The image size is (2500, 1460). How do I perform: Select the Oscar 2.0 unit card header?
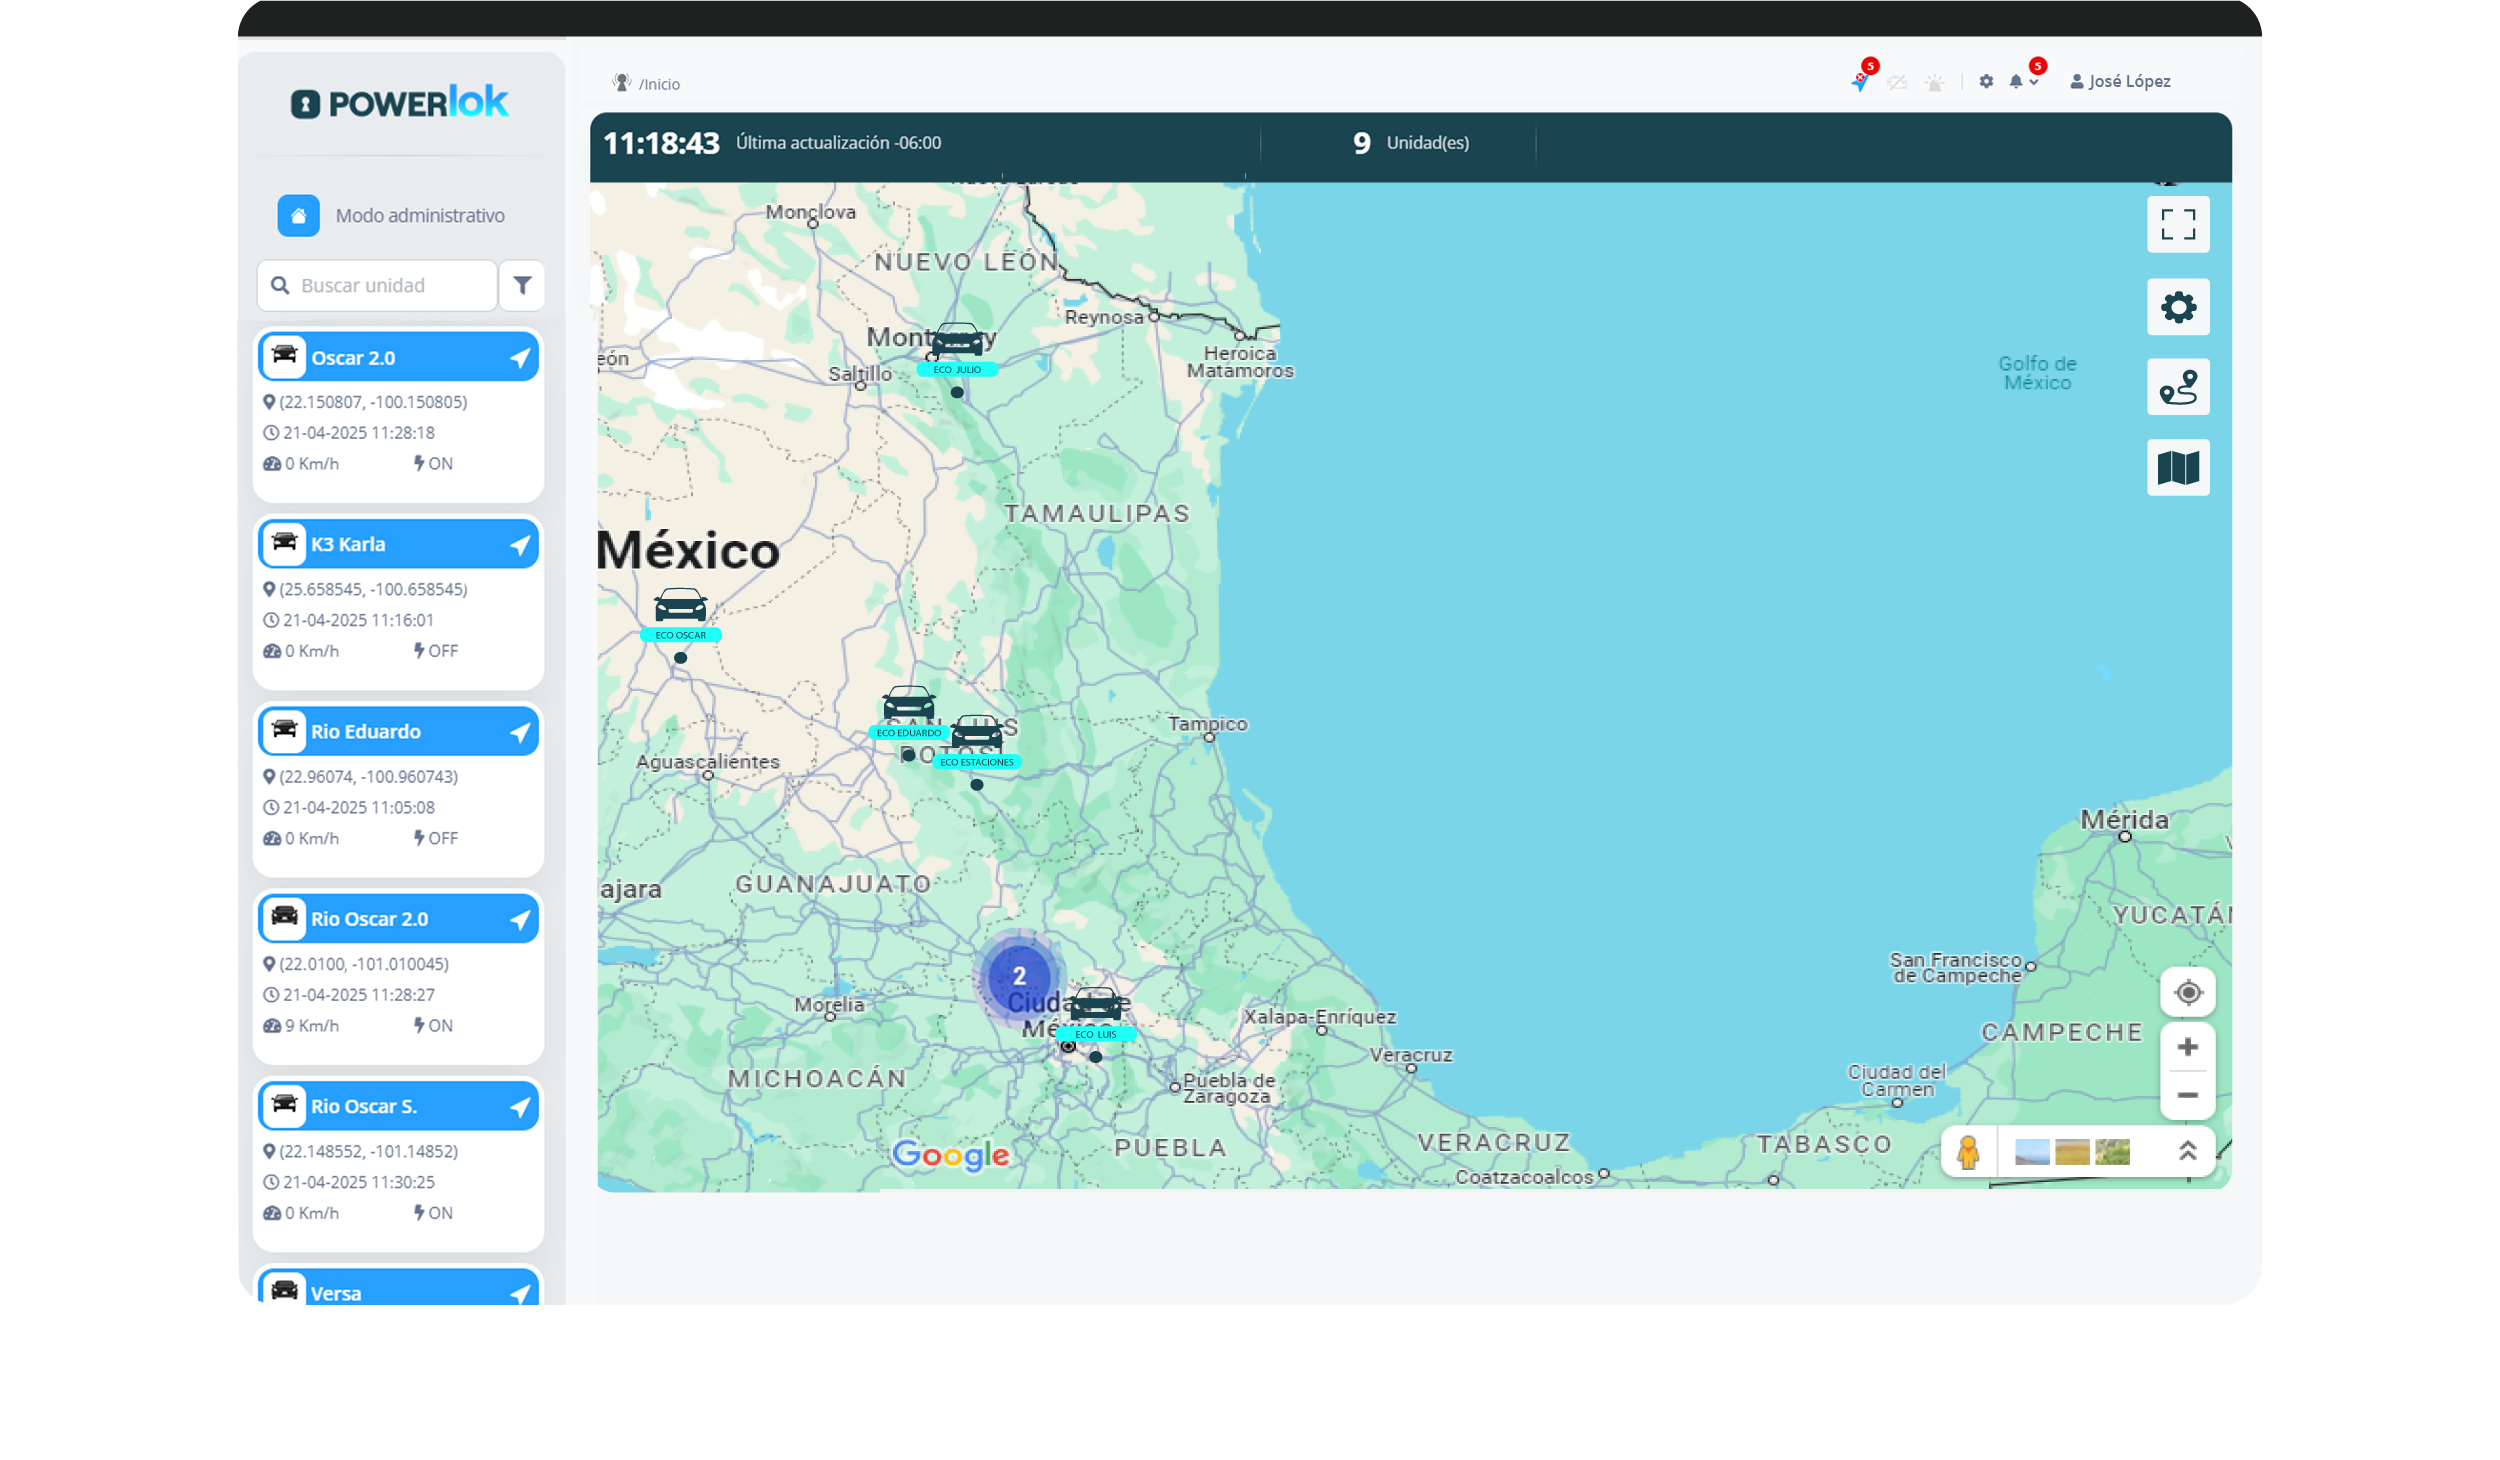tap(399, 357)
